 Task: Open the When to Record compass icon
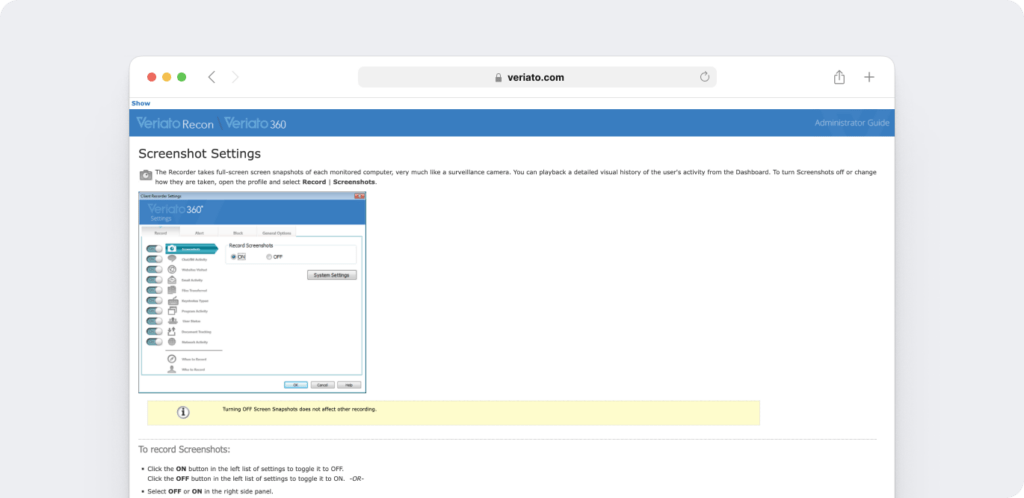[x=172, y=359]
